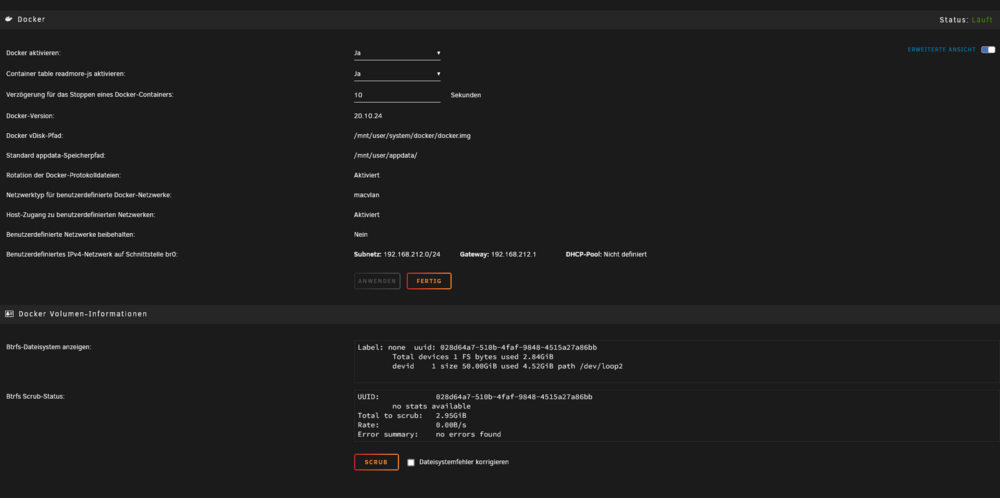Screen dimensions: 1000x498
Task: Click the Docker version value 20.10.24
Action: [x=368, y=116]
